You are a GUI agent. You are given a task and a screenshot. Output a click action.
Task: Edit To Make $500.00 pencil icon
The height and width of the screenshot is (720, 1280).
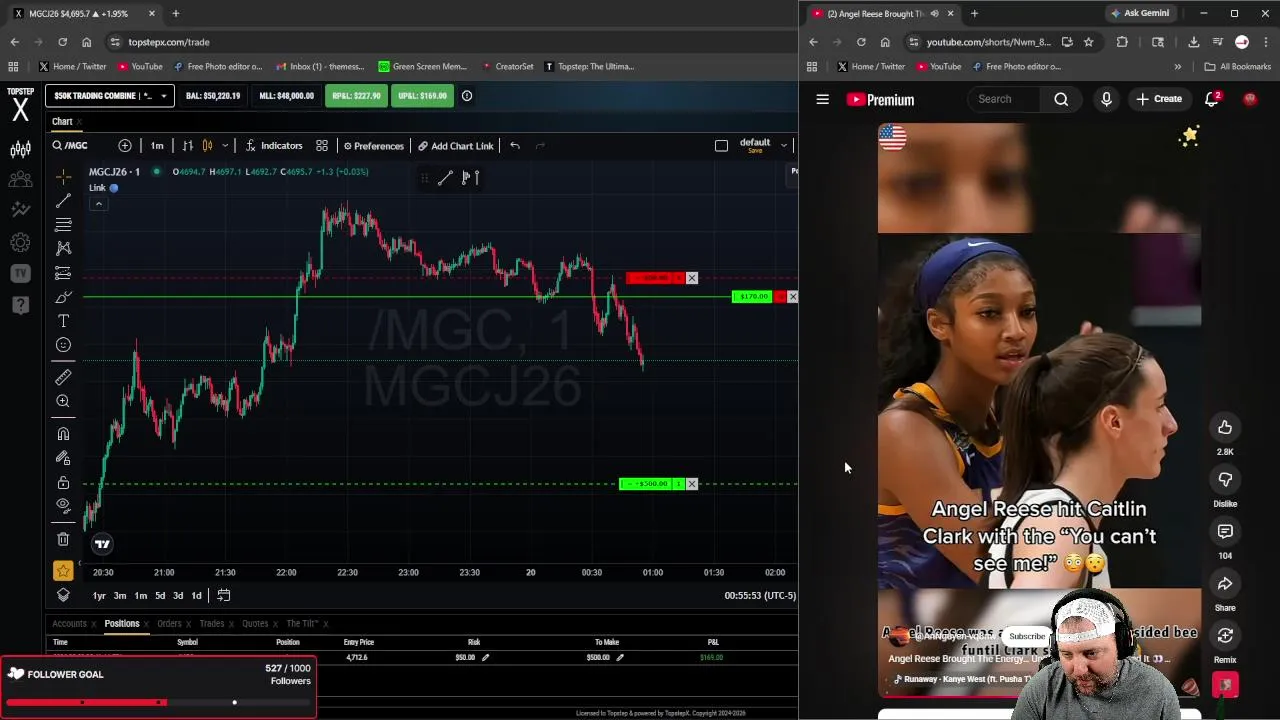click(x=620, y=658)
